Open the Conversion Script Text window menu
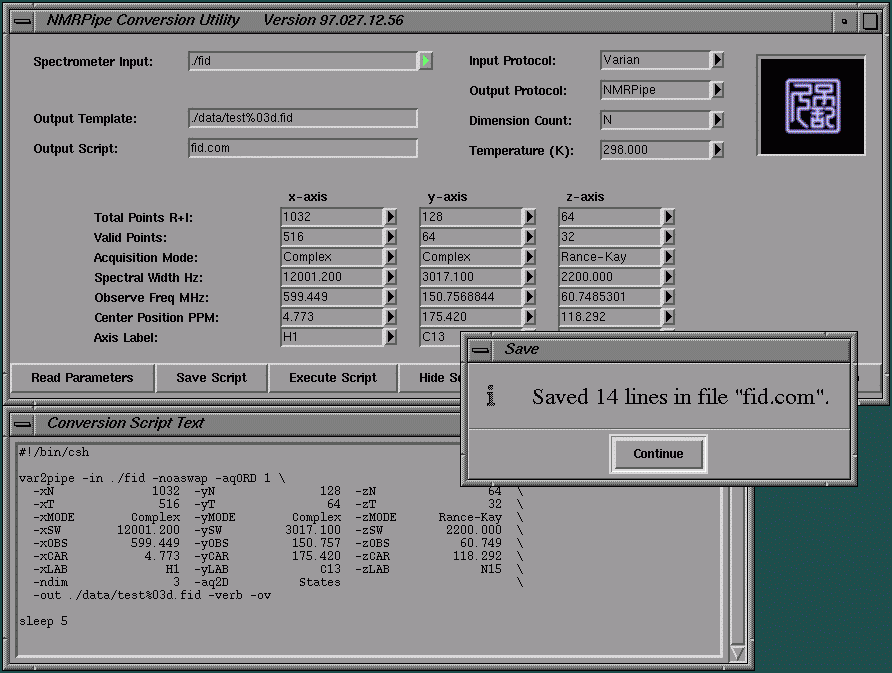The height and width of the screenshot is (673, 892). click(x=23, y=424)
